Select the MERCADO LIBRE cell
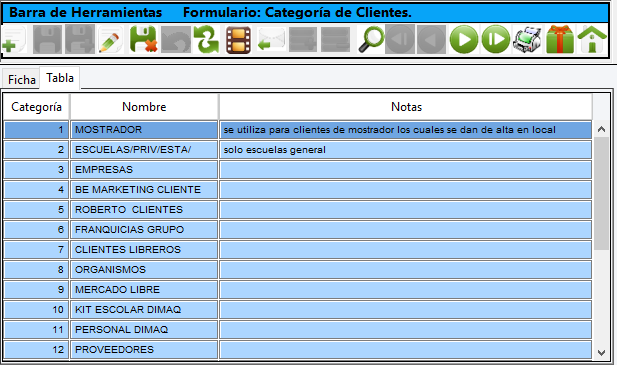Image resolution: width=617 pixels, height=365 pixels. click(144, 290)
